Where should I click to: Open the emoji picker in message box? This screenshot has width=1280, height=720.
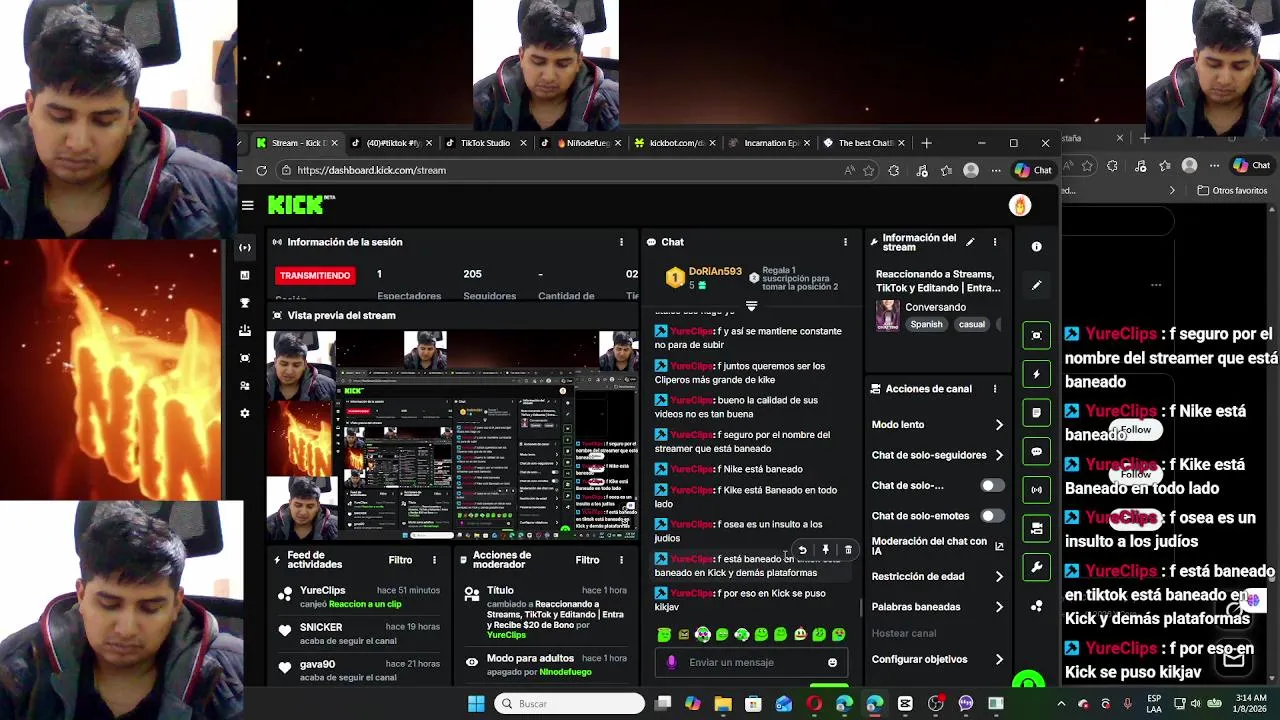click(832, 662)
